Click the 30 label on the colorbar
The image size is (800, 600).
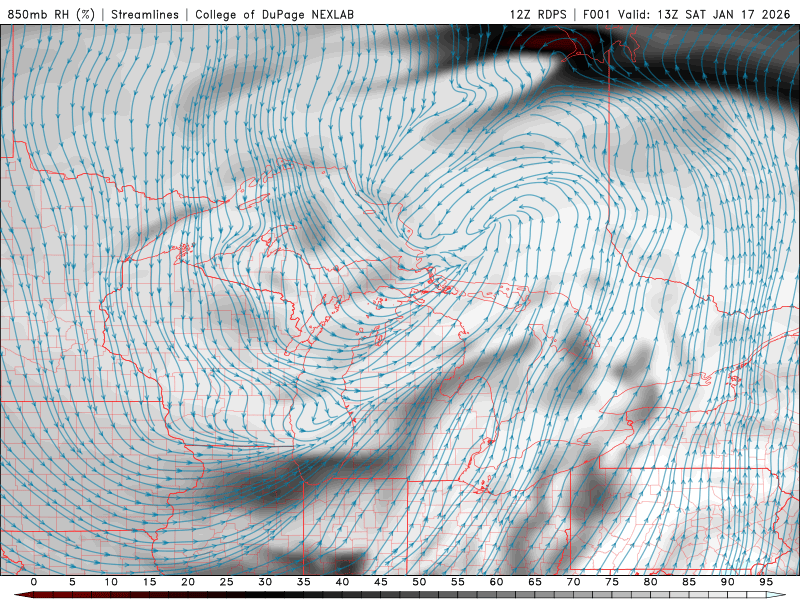pyautogui.click(x=265, y=582)
